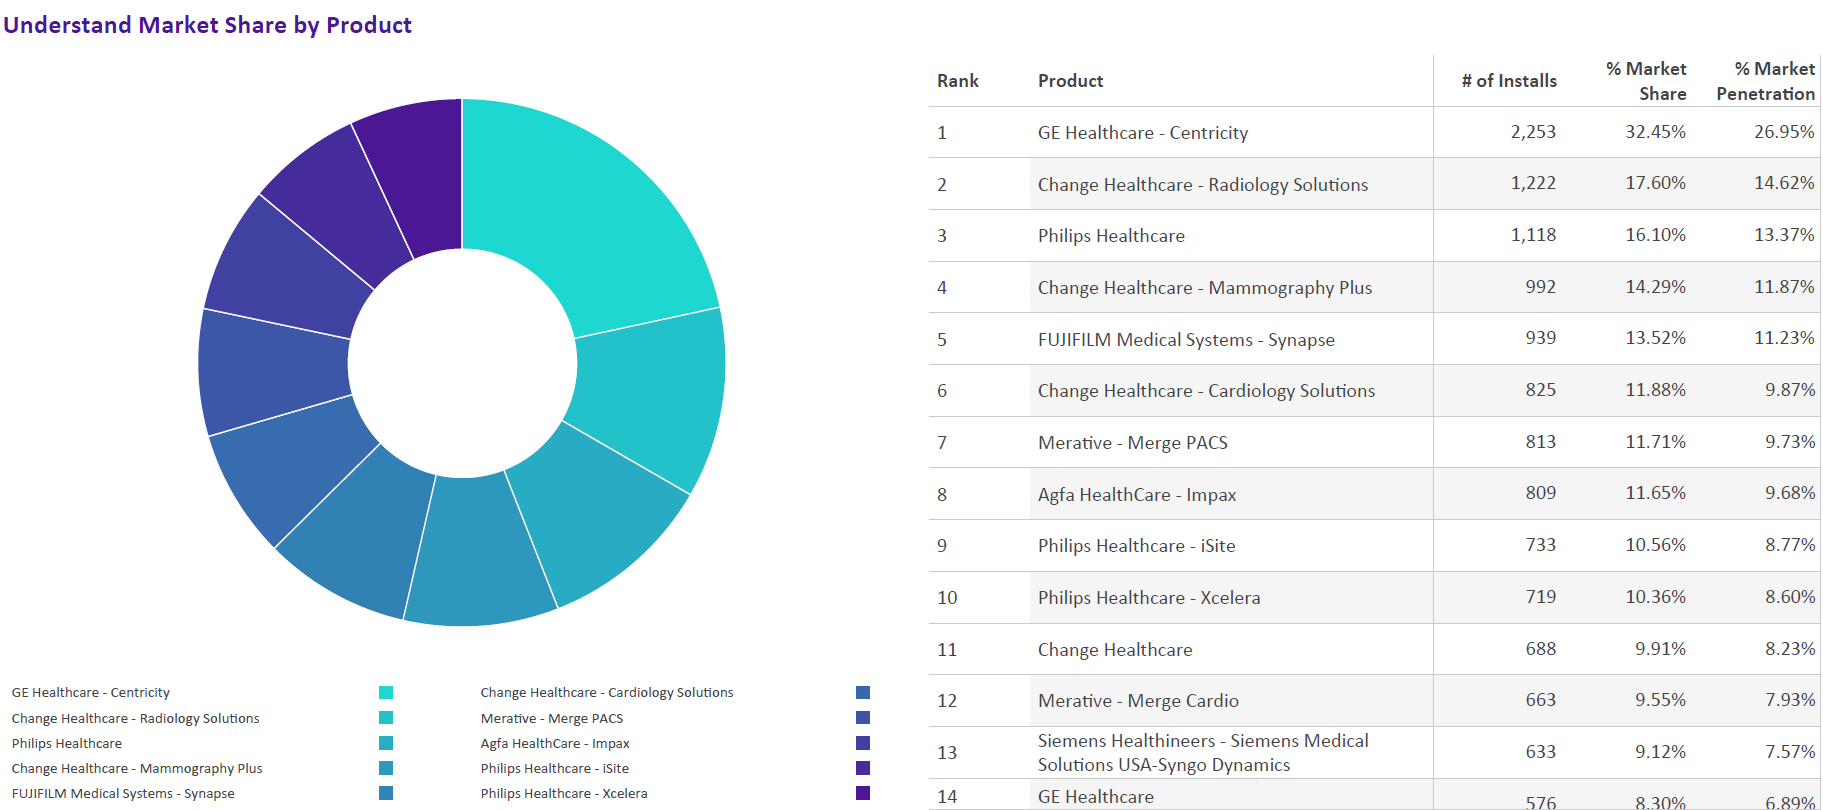Click Change Healthcare - Mammography Plus legend swatch
The width and height of the screenshot is (1823, 810).
[386, 768]
